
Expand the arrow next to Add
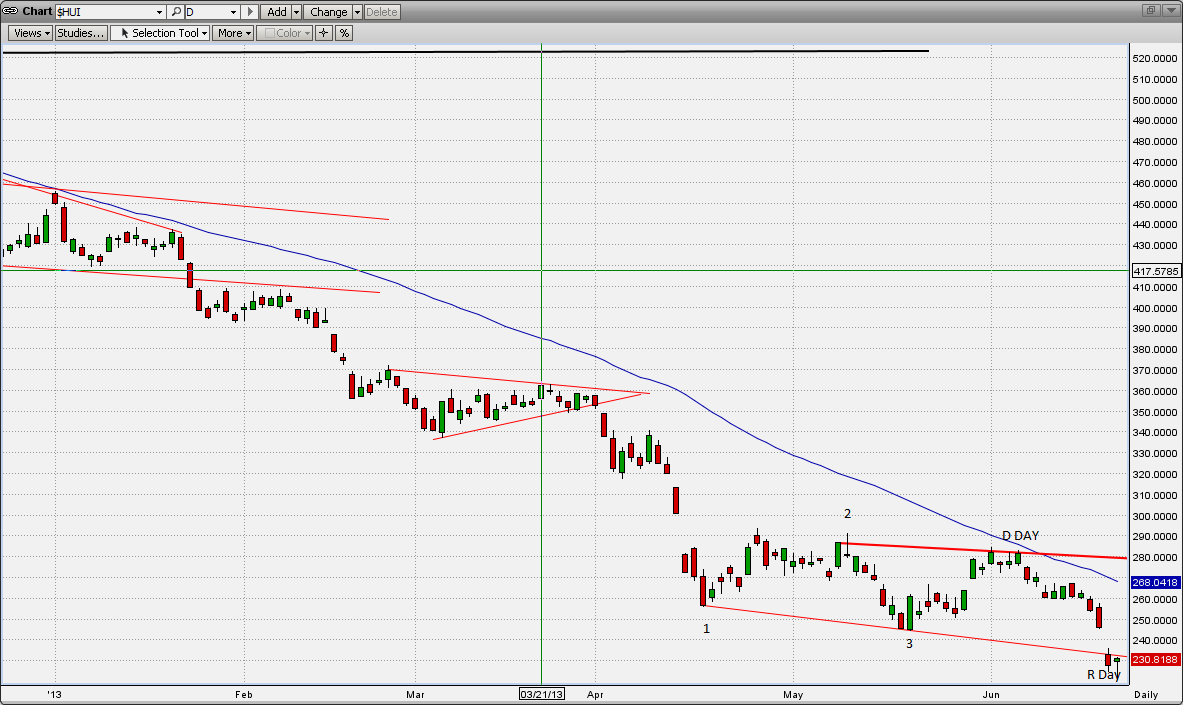click(x=297, y=12)
